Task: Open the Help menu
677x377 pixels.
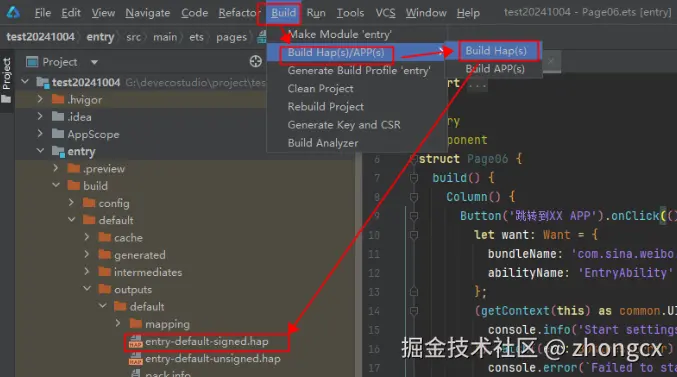Action: click(468, 13)
